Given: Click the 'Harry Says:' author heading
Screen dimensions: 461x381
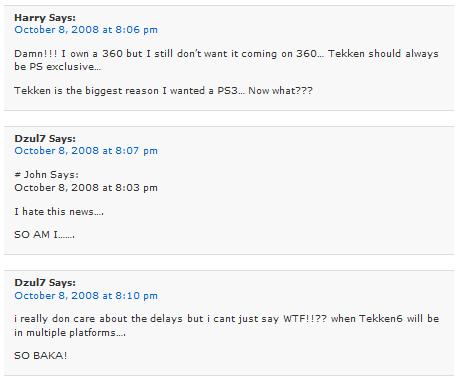Looking at the screenshot, I should [45, 18].
